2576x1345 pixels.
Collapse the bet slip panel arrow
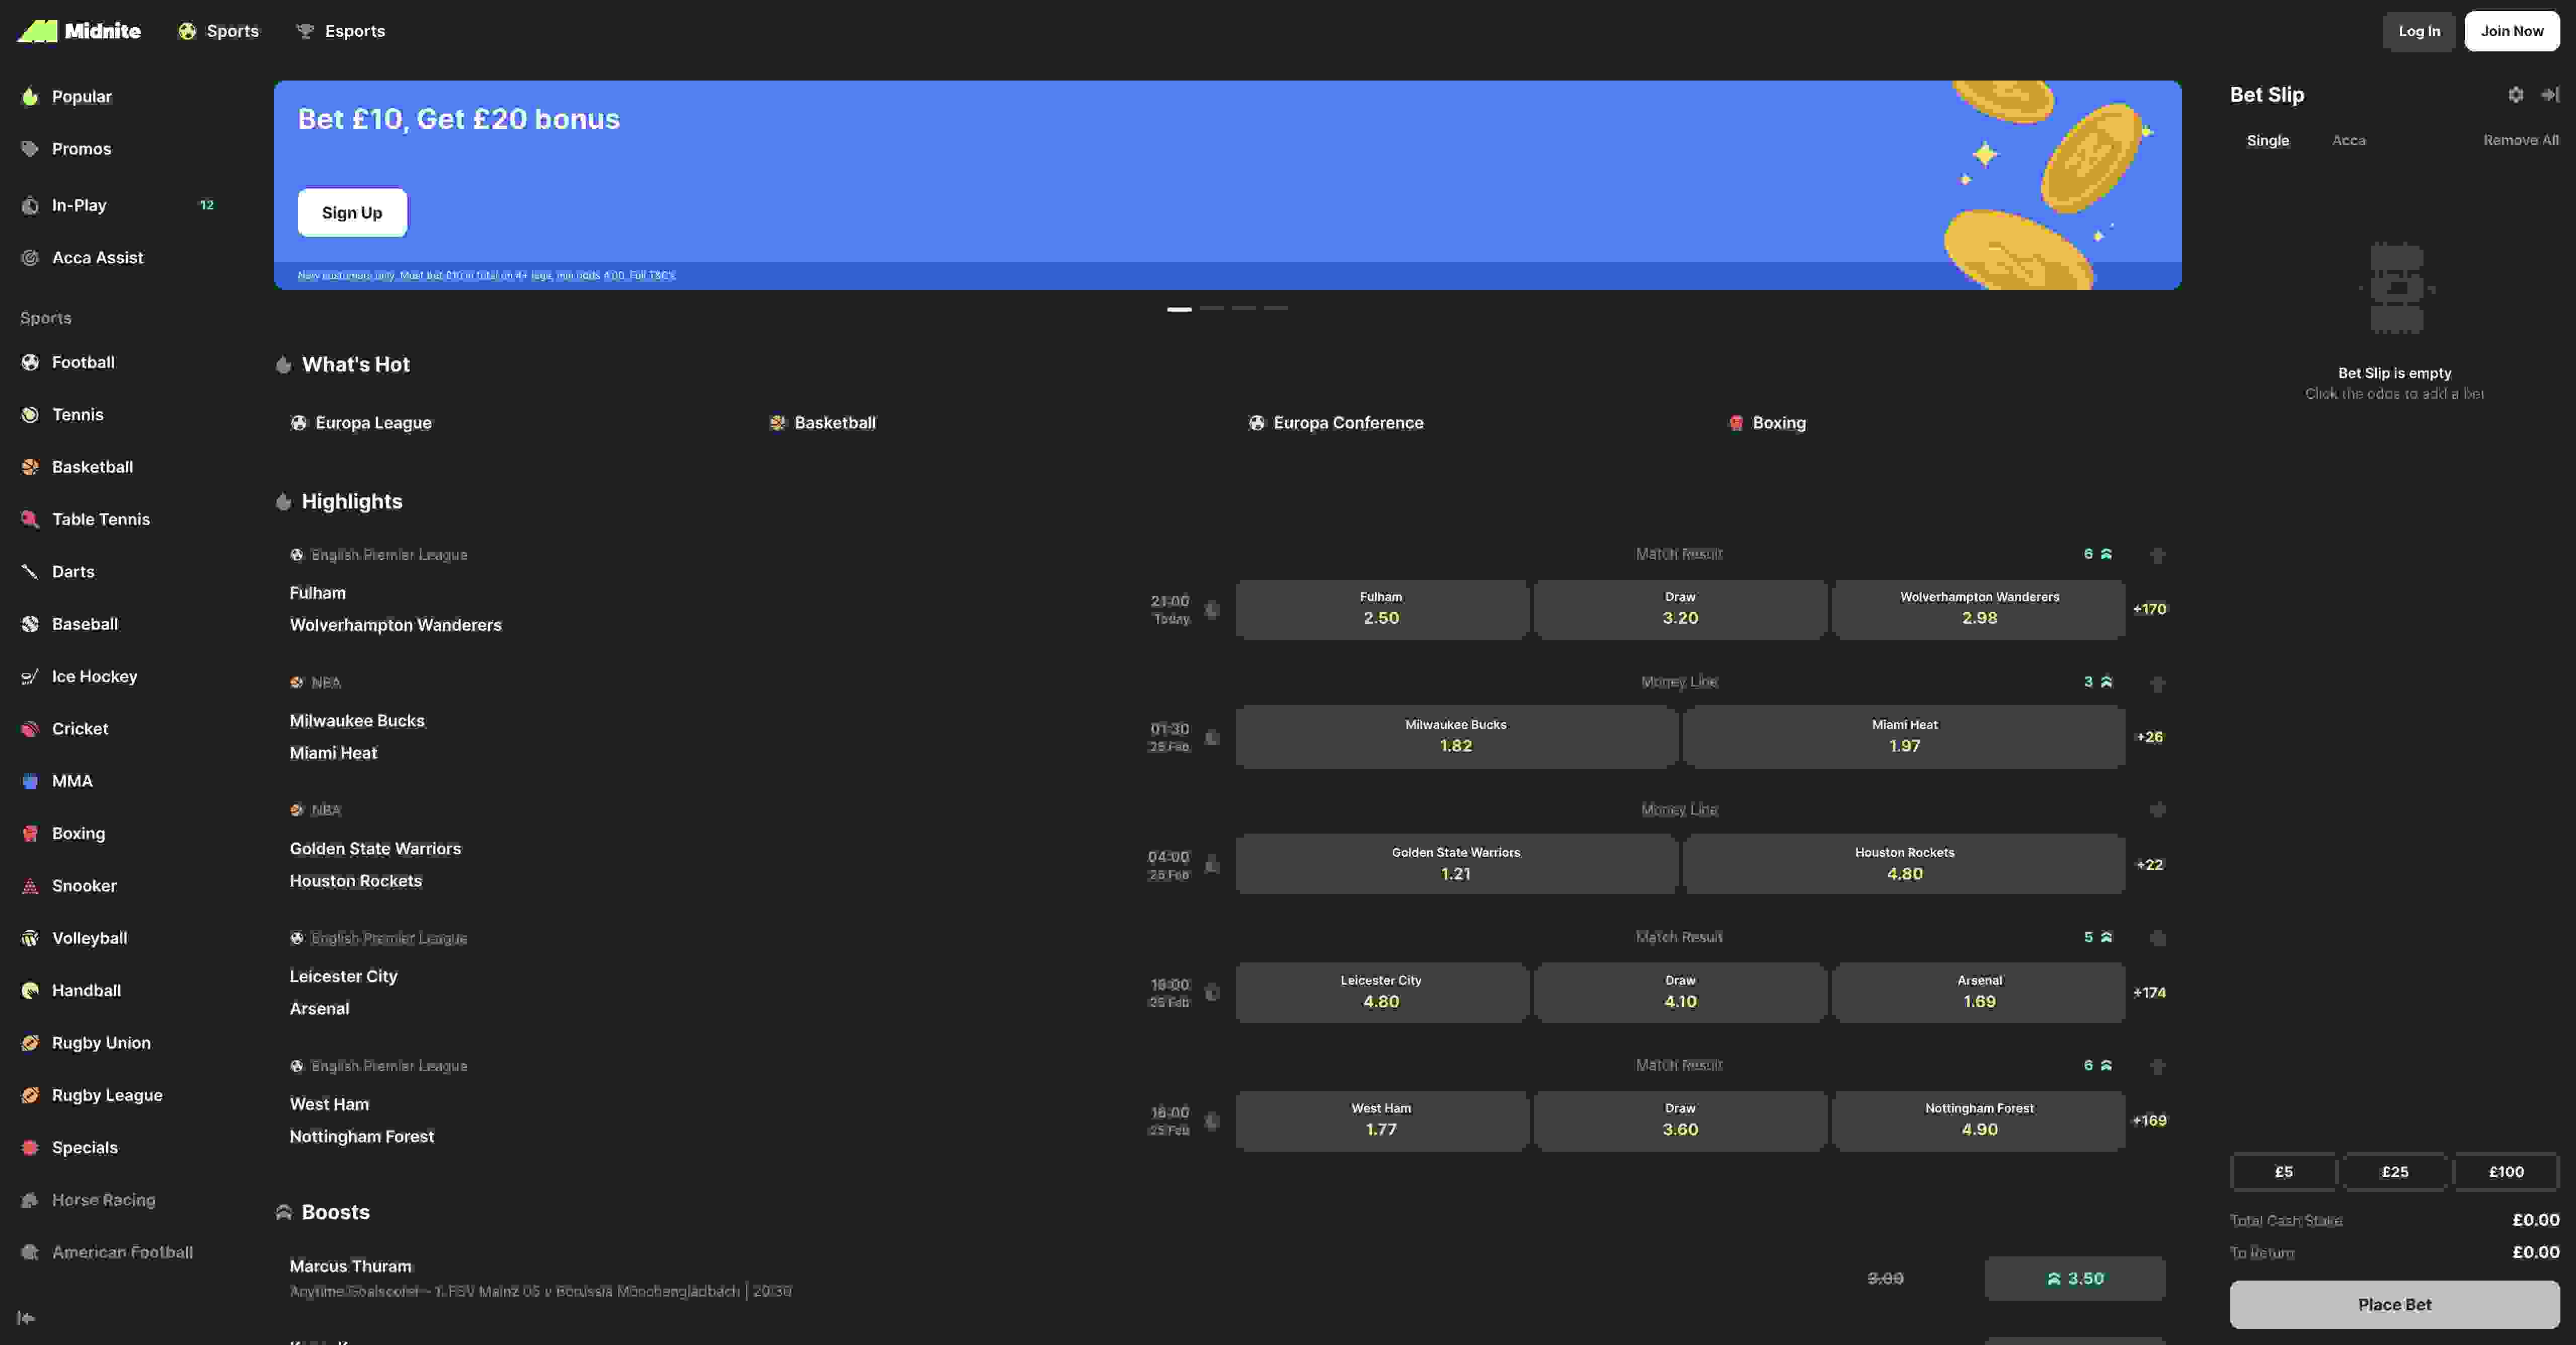(2550, 95)
